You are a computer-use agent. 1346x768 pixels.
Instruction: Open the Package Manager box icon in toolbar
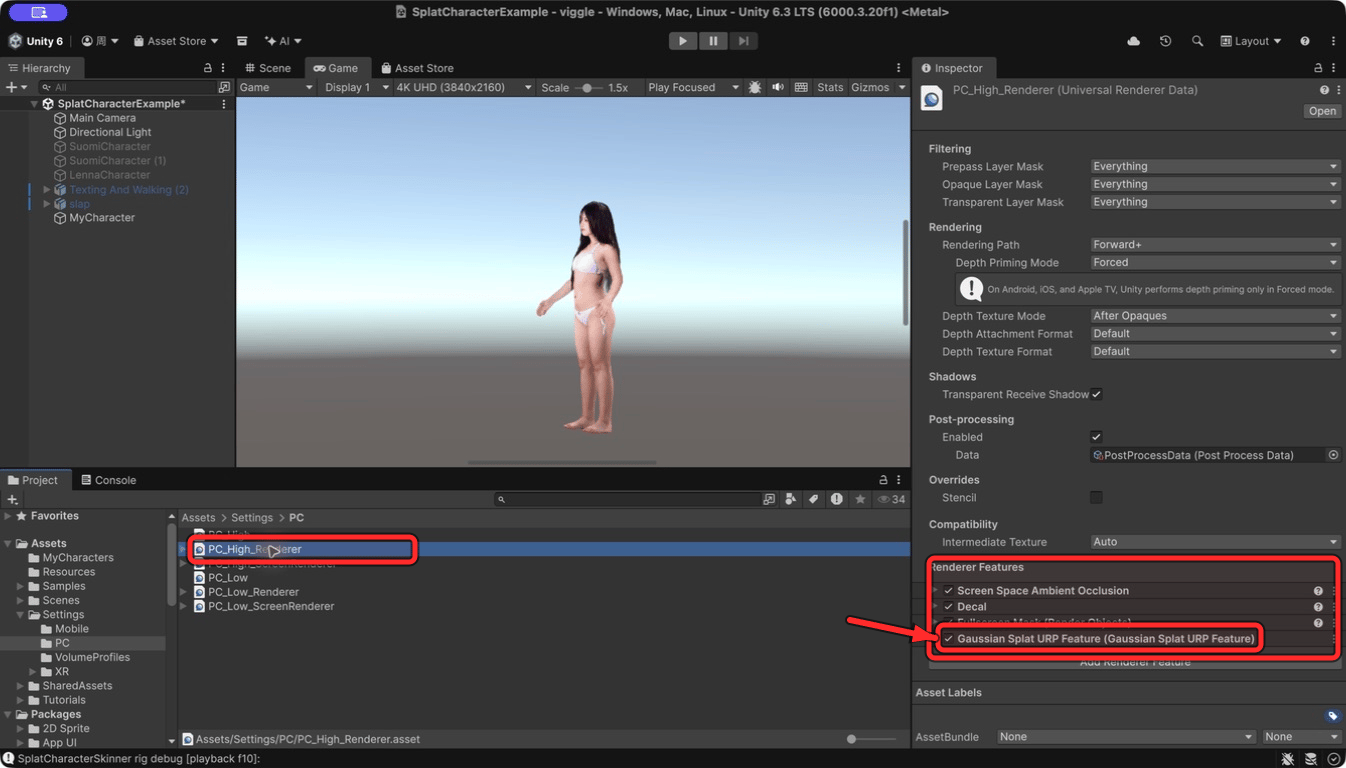(242, 41)
